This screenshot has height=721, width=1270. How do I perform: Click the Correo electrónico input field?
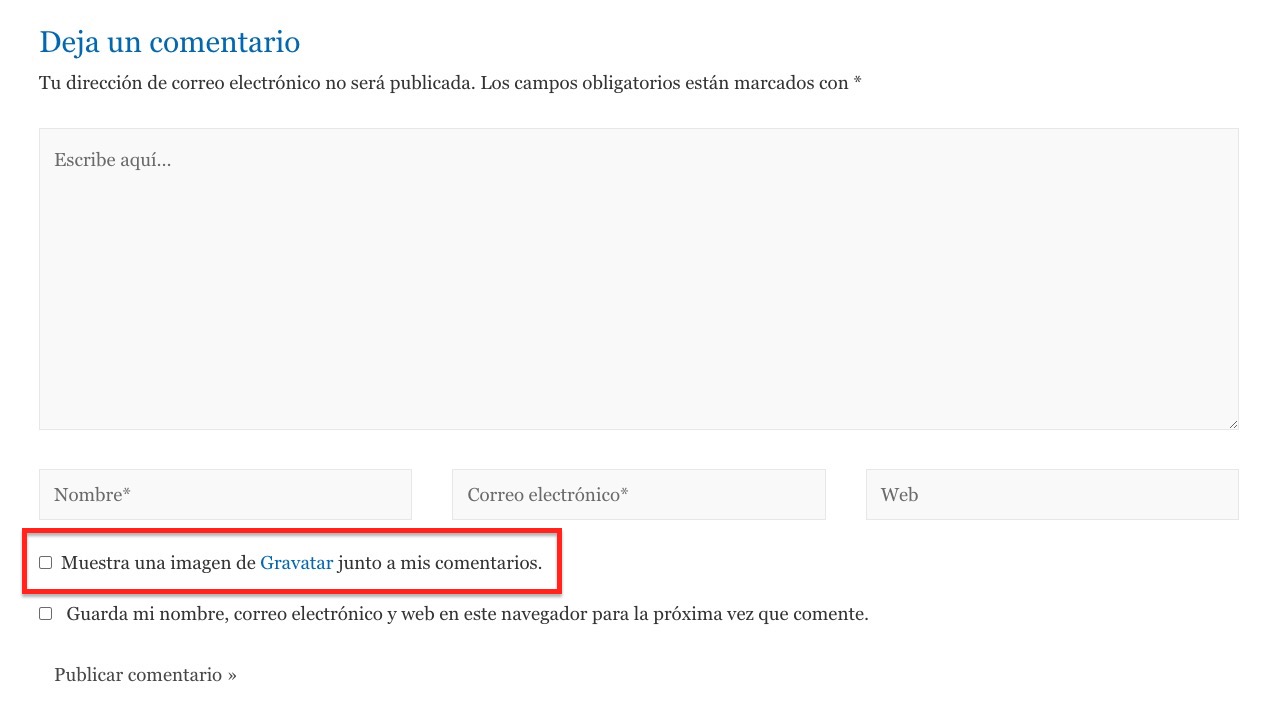(638, 494)
